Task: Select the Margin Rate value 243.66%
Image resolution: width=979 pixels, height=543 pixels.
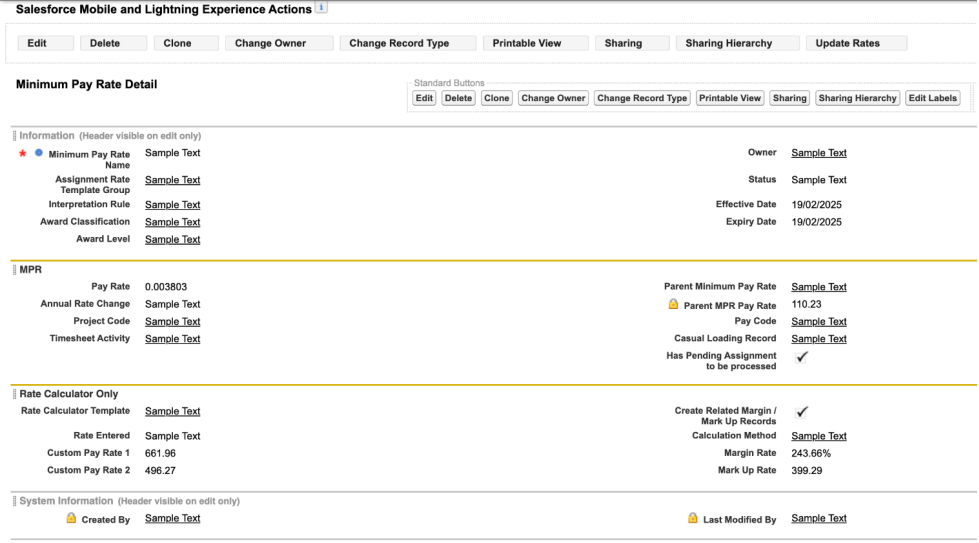Action: coord(811,454)
